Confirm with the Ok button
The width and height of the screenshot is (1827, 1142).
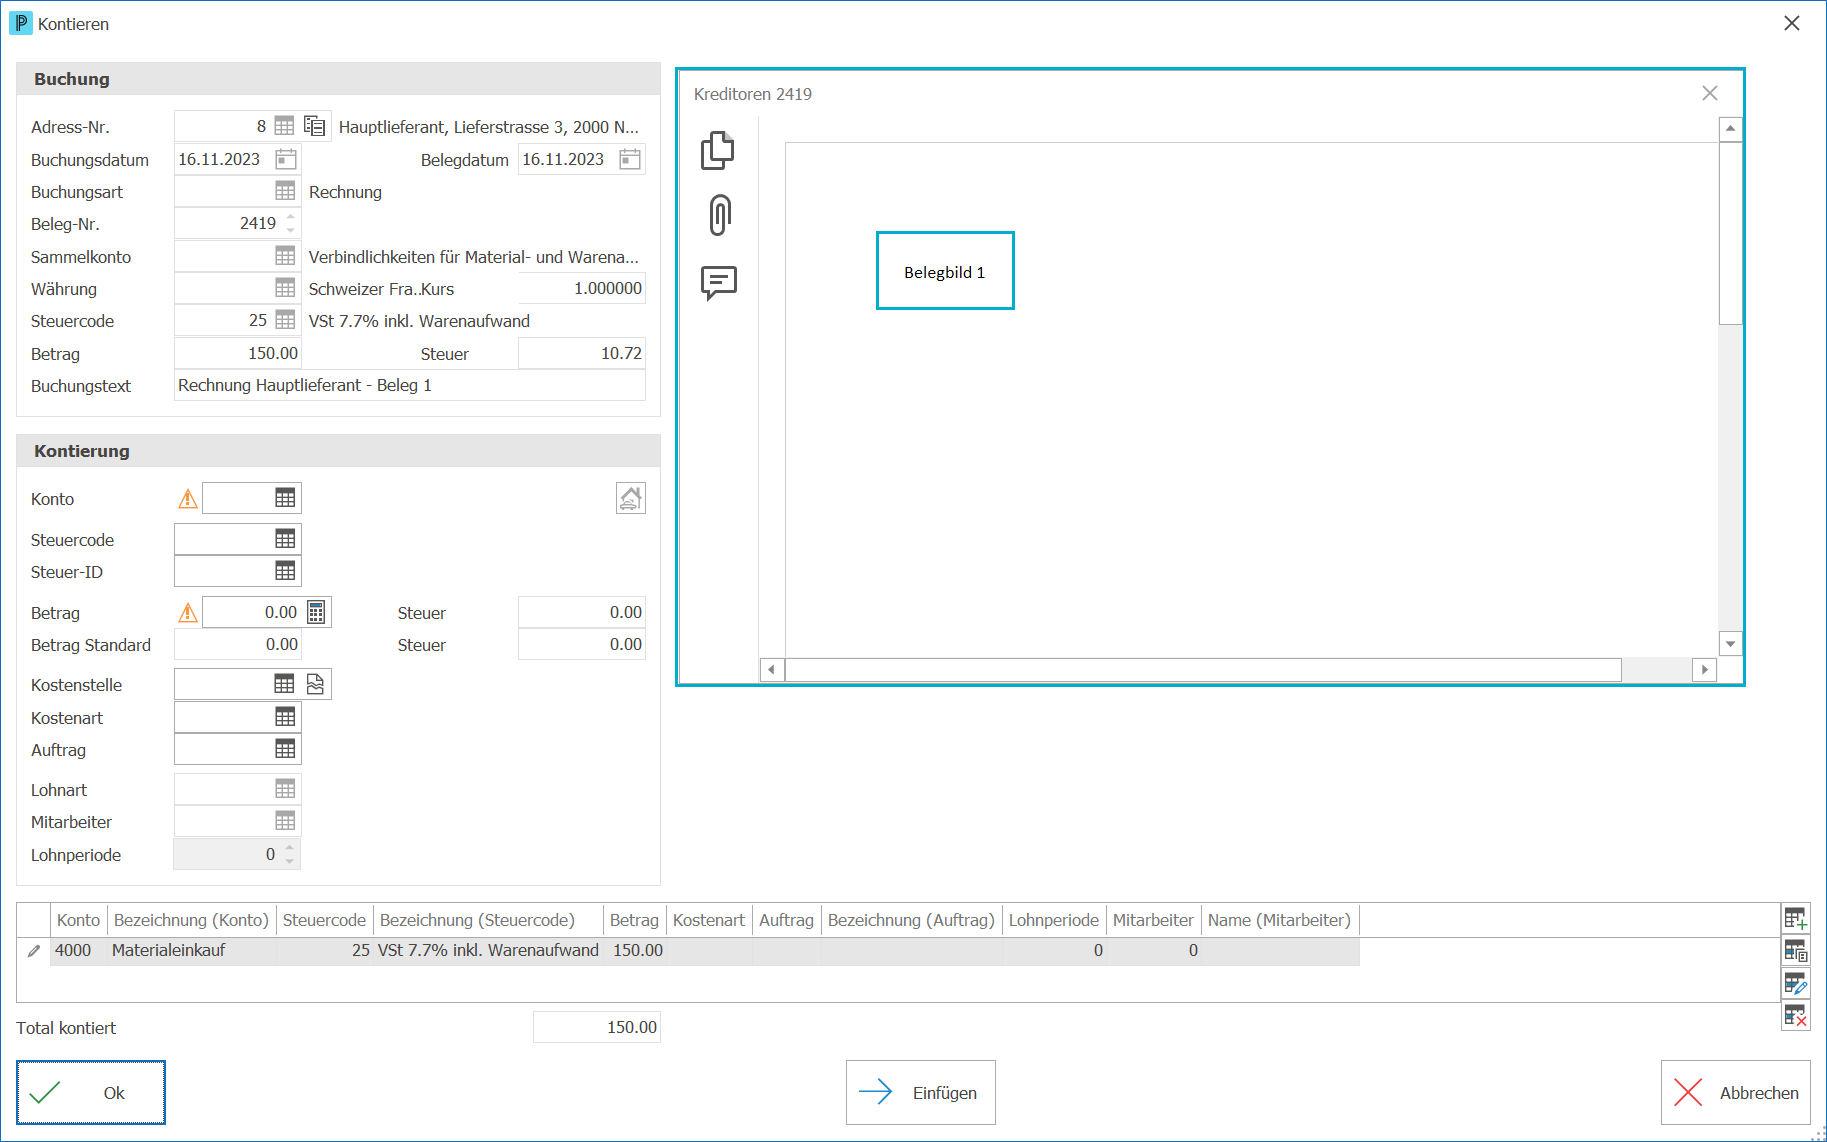(x=91, y=1093)
